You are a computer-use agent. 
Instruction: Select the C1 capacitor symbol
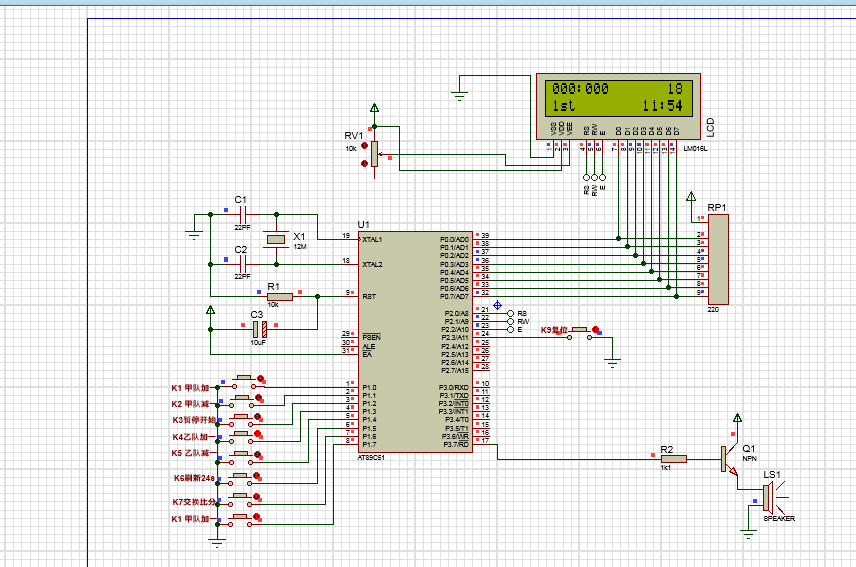243,214
